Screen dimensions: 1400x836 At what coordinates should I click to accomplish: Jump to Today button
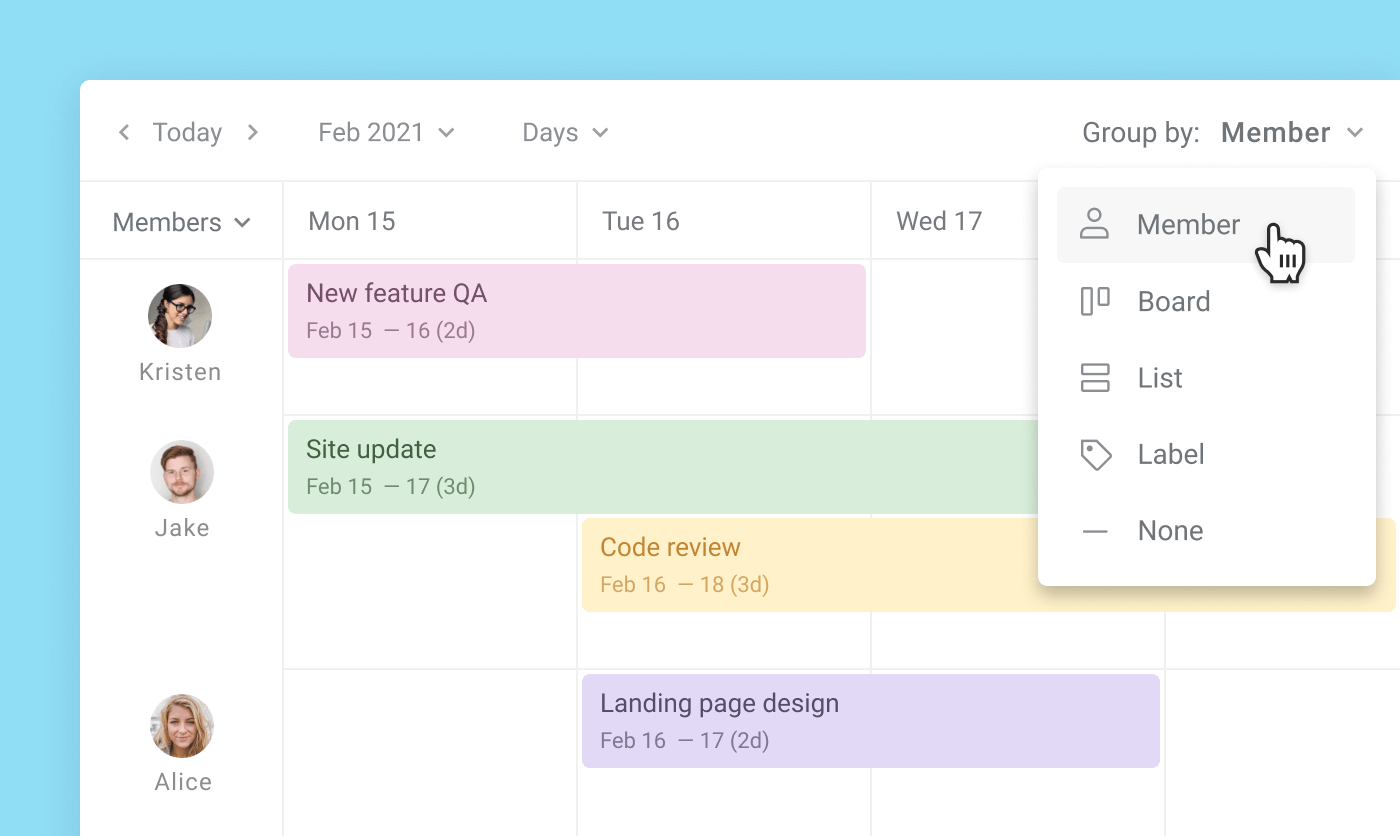(x=187, y=132)
